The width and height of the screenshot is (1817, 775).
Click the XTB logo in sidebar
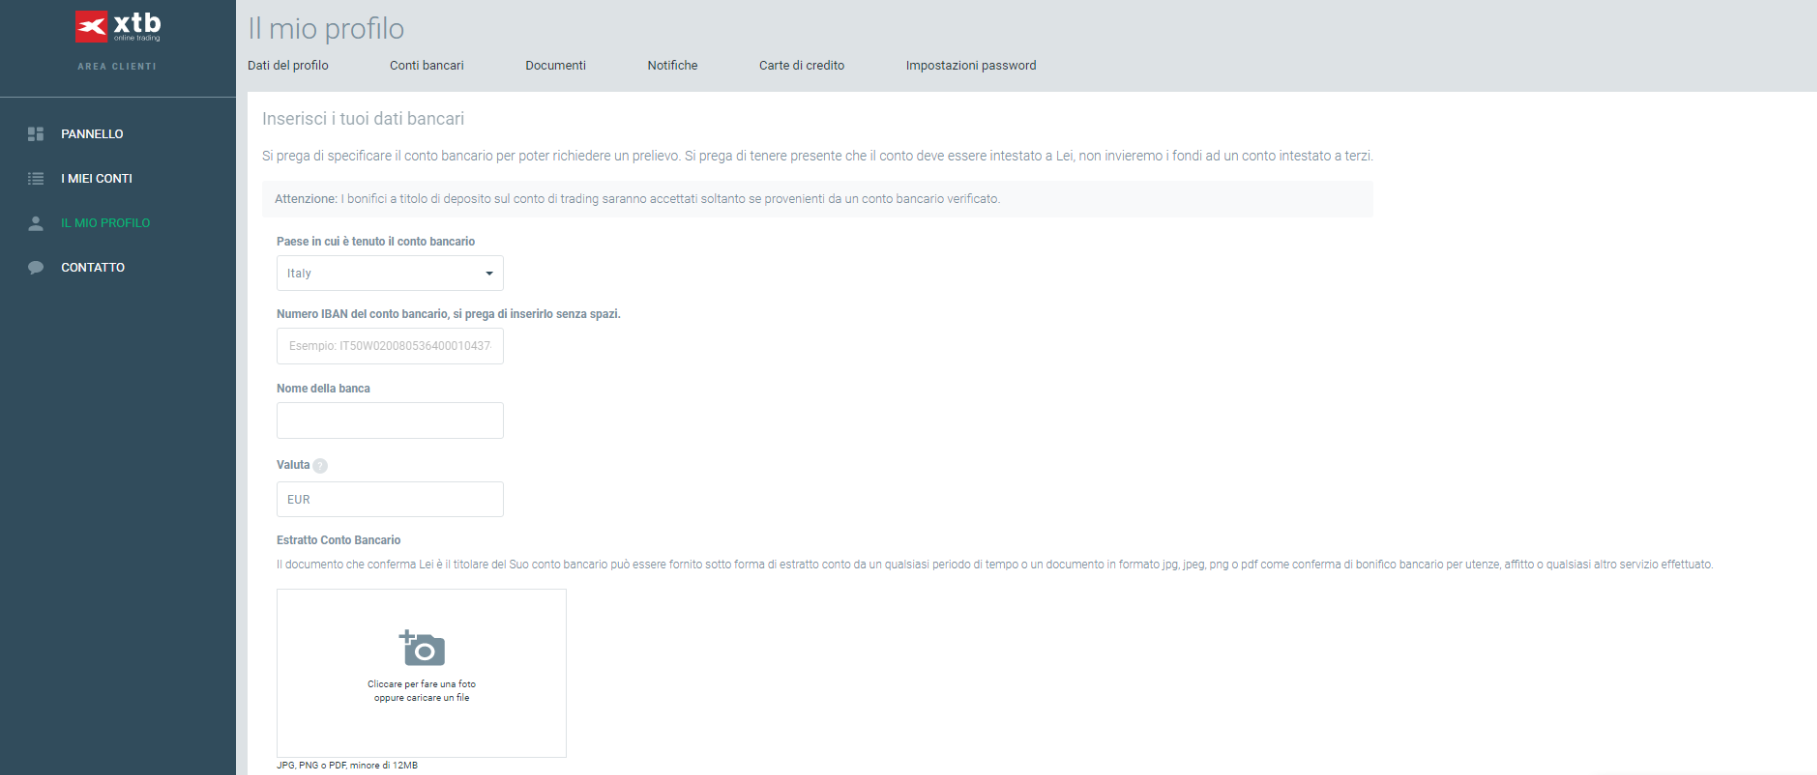coord(118,27)
